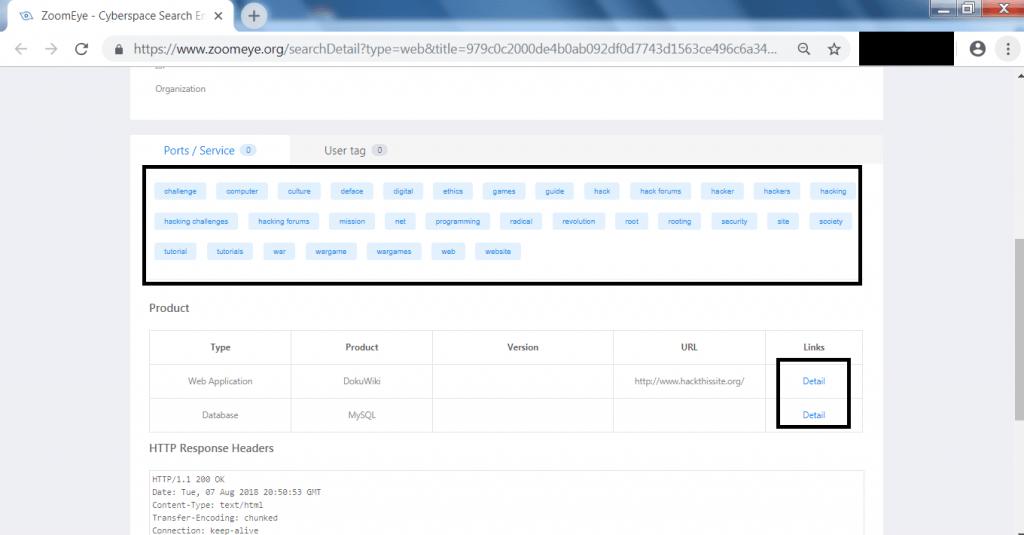This screenshot has height=535, width=1024.
Task: Click the page vertical scrollbar thumb
Action: pyautogui.click(x=1019, y=329)
